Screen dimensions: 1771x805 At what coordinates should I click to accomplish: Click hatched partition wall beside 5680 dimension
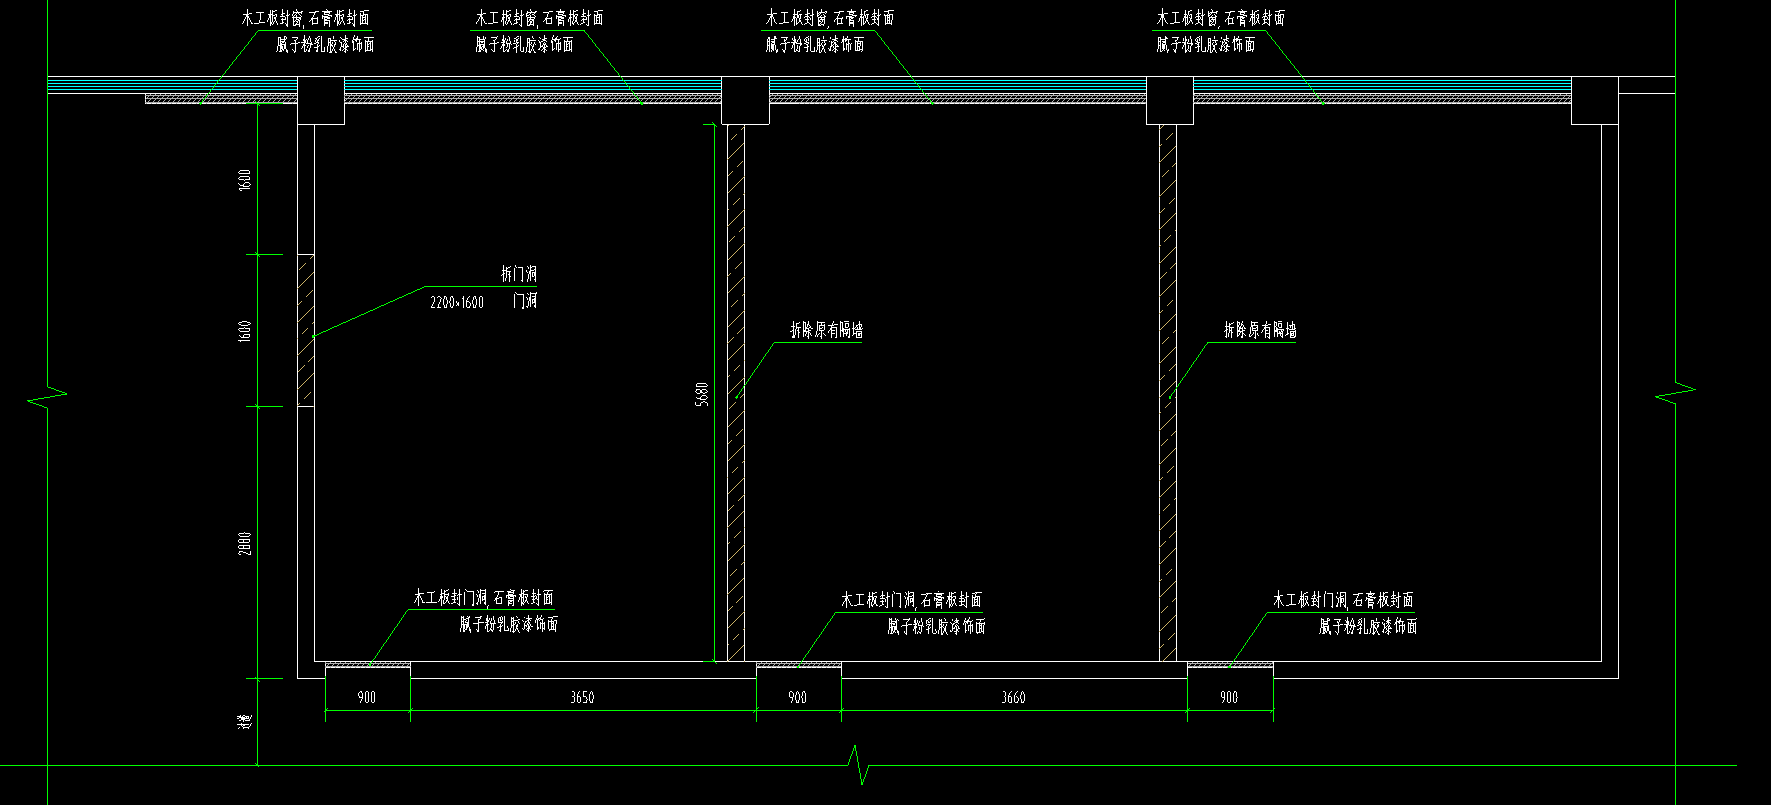pos(736,392)
